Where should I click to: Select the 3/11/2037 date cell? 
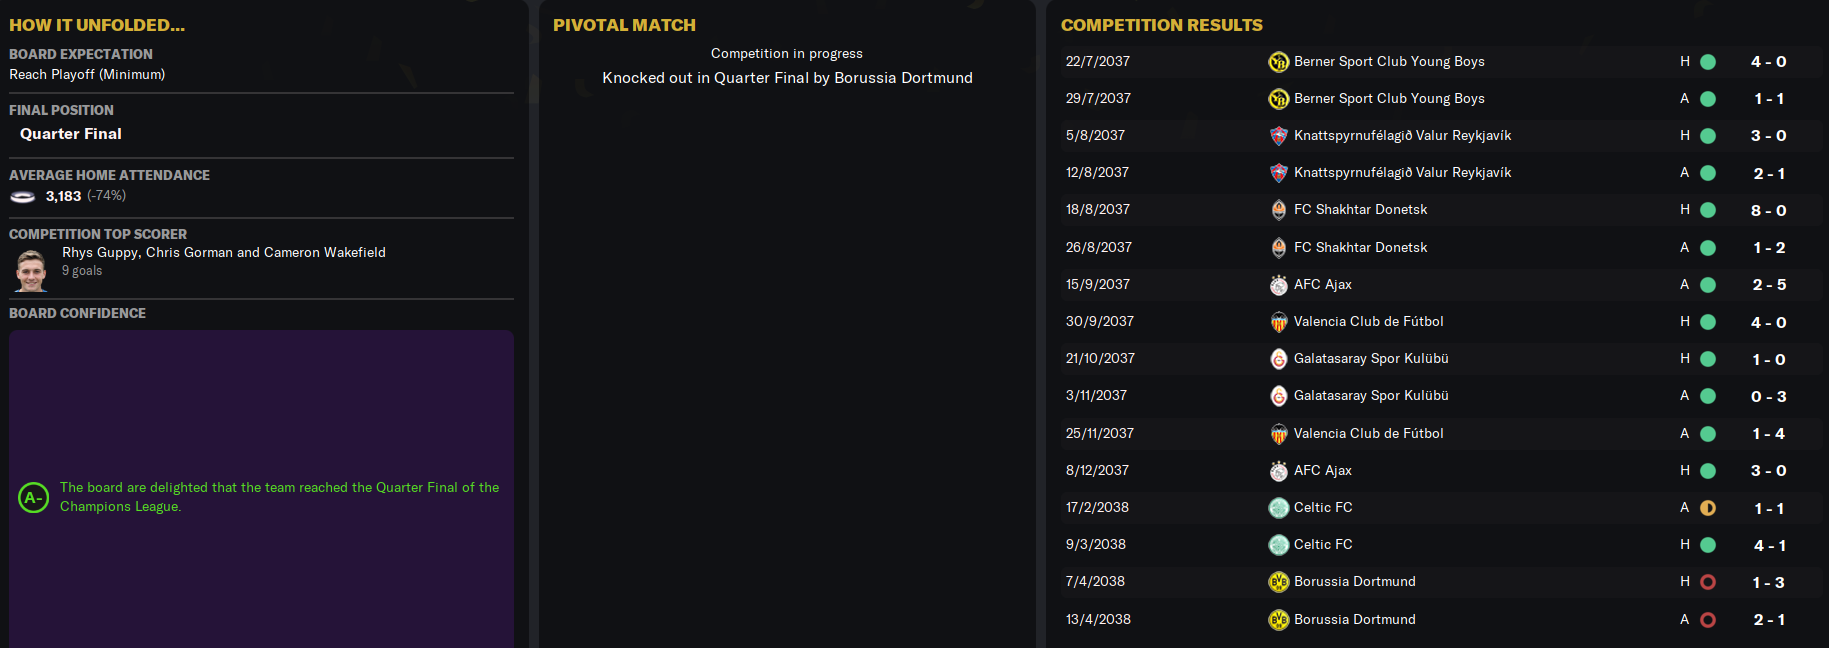pos(1096,396)
